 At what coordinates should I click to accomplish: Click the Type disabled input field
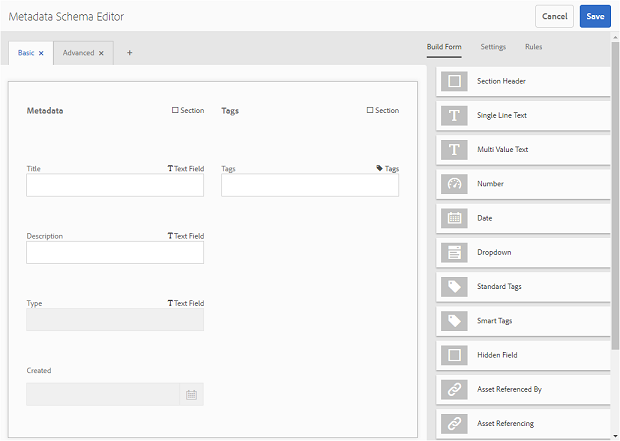point(115,320)
